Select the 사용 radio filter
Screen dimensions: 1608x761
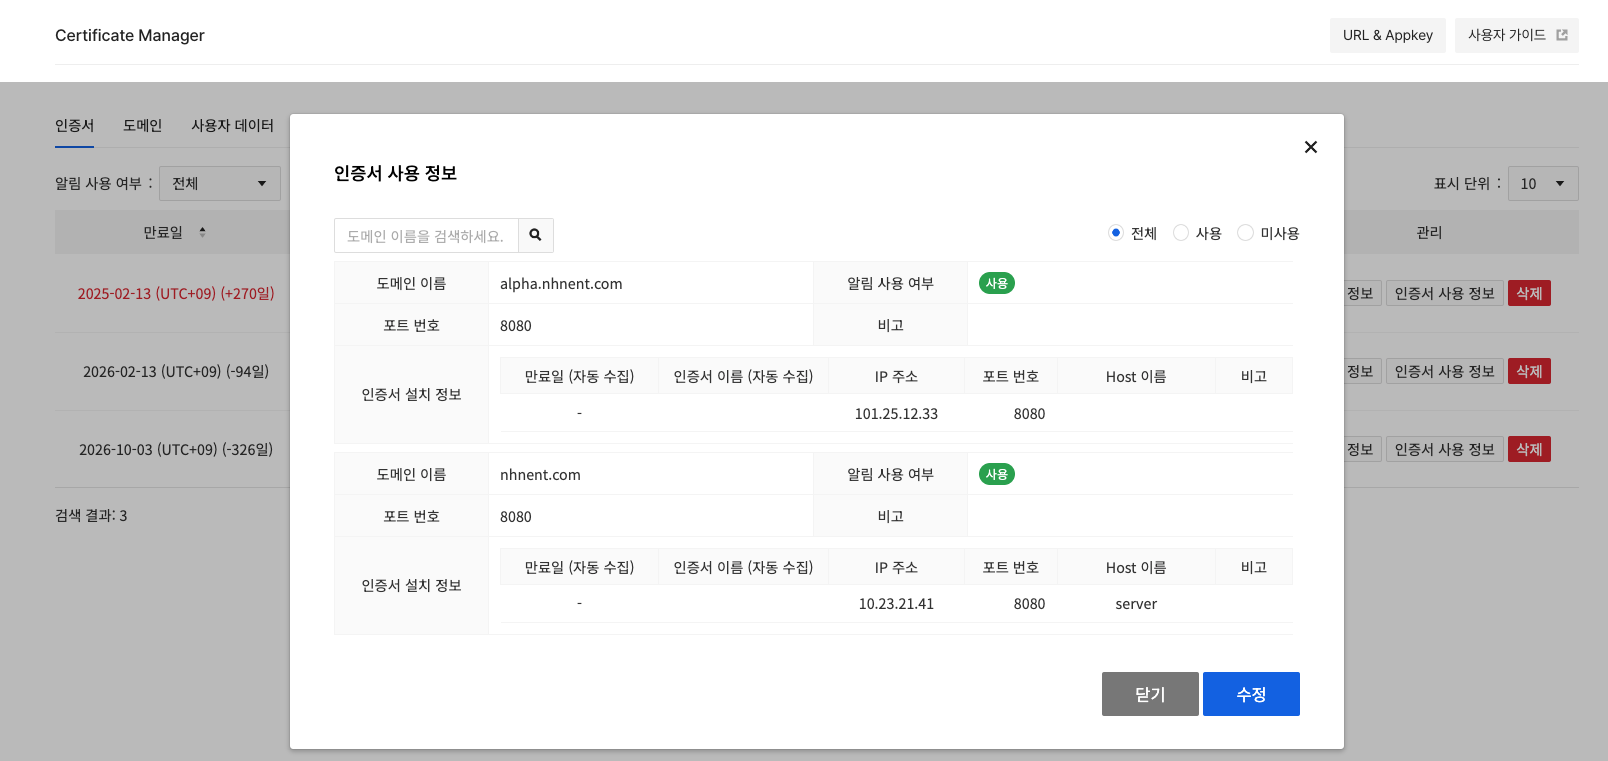click(1181, 233)
